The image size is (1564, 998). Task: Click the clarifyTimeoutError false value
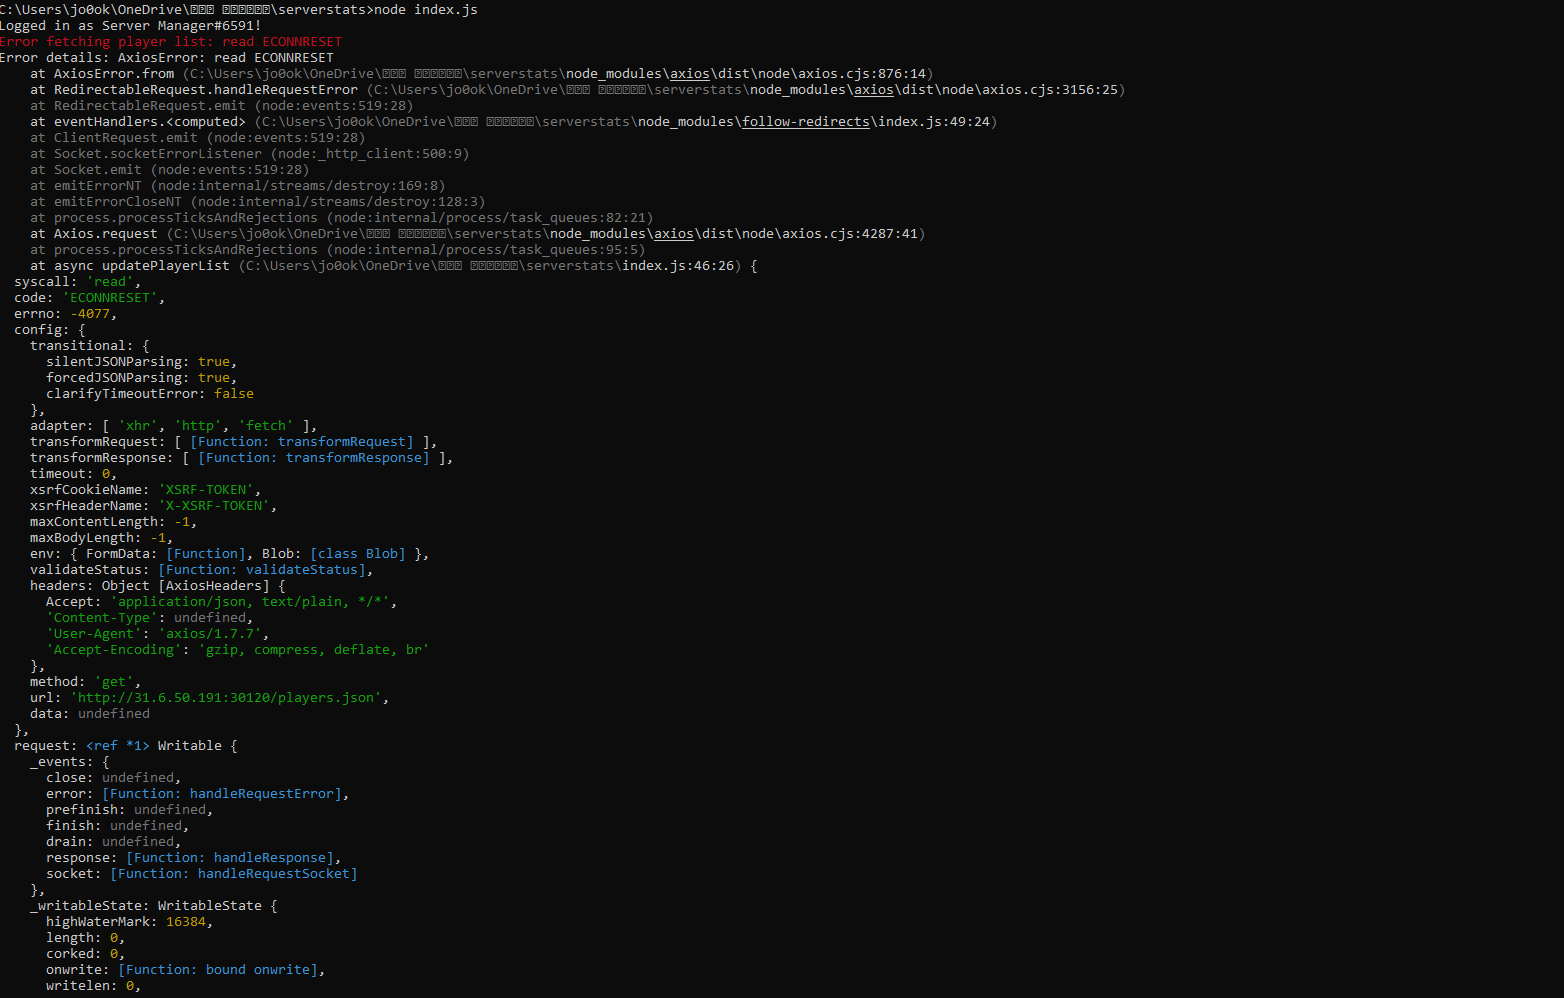pyautogui.click(x=233, y=394)
